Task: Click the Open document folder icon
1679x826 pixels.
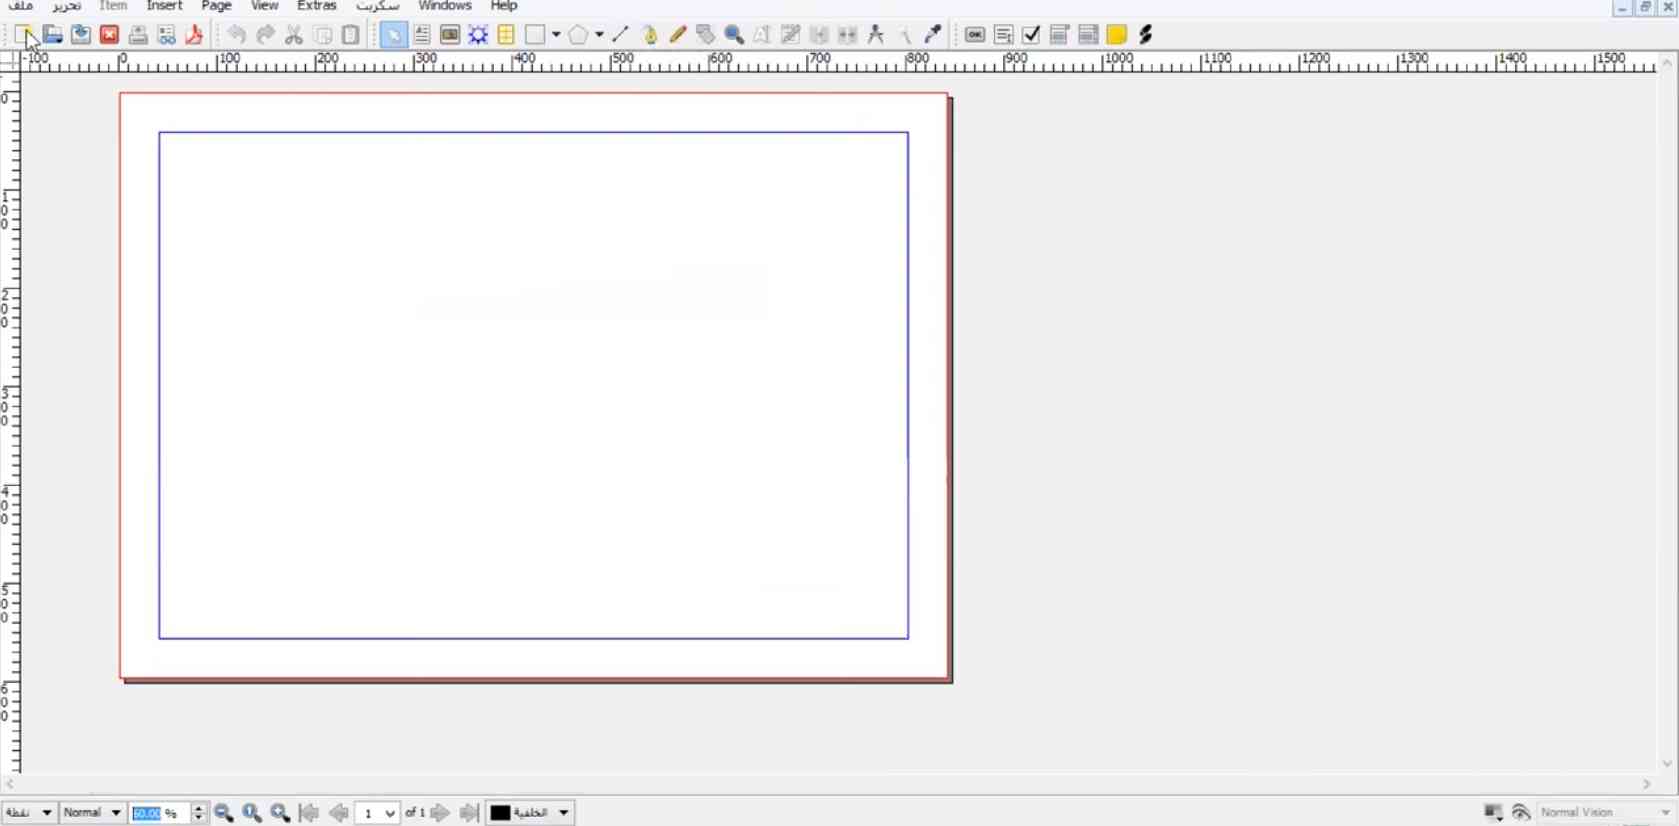Action: [x=53, y=35]
